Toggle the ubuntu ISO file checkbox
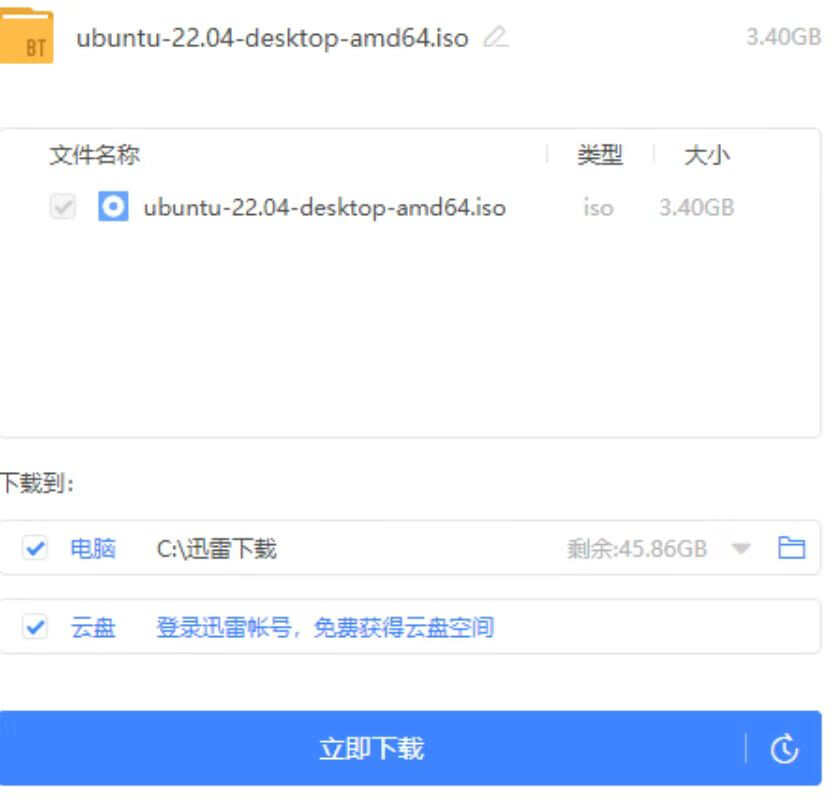This screenshot has height=799, width=832. (x=62, y=208)
